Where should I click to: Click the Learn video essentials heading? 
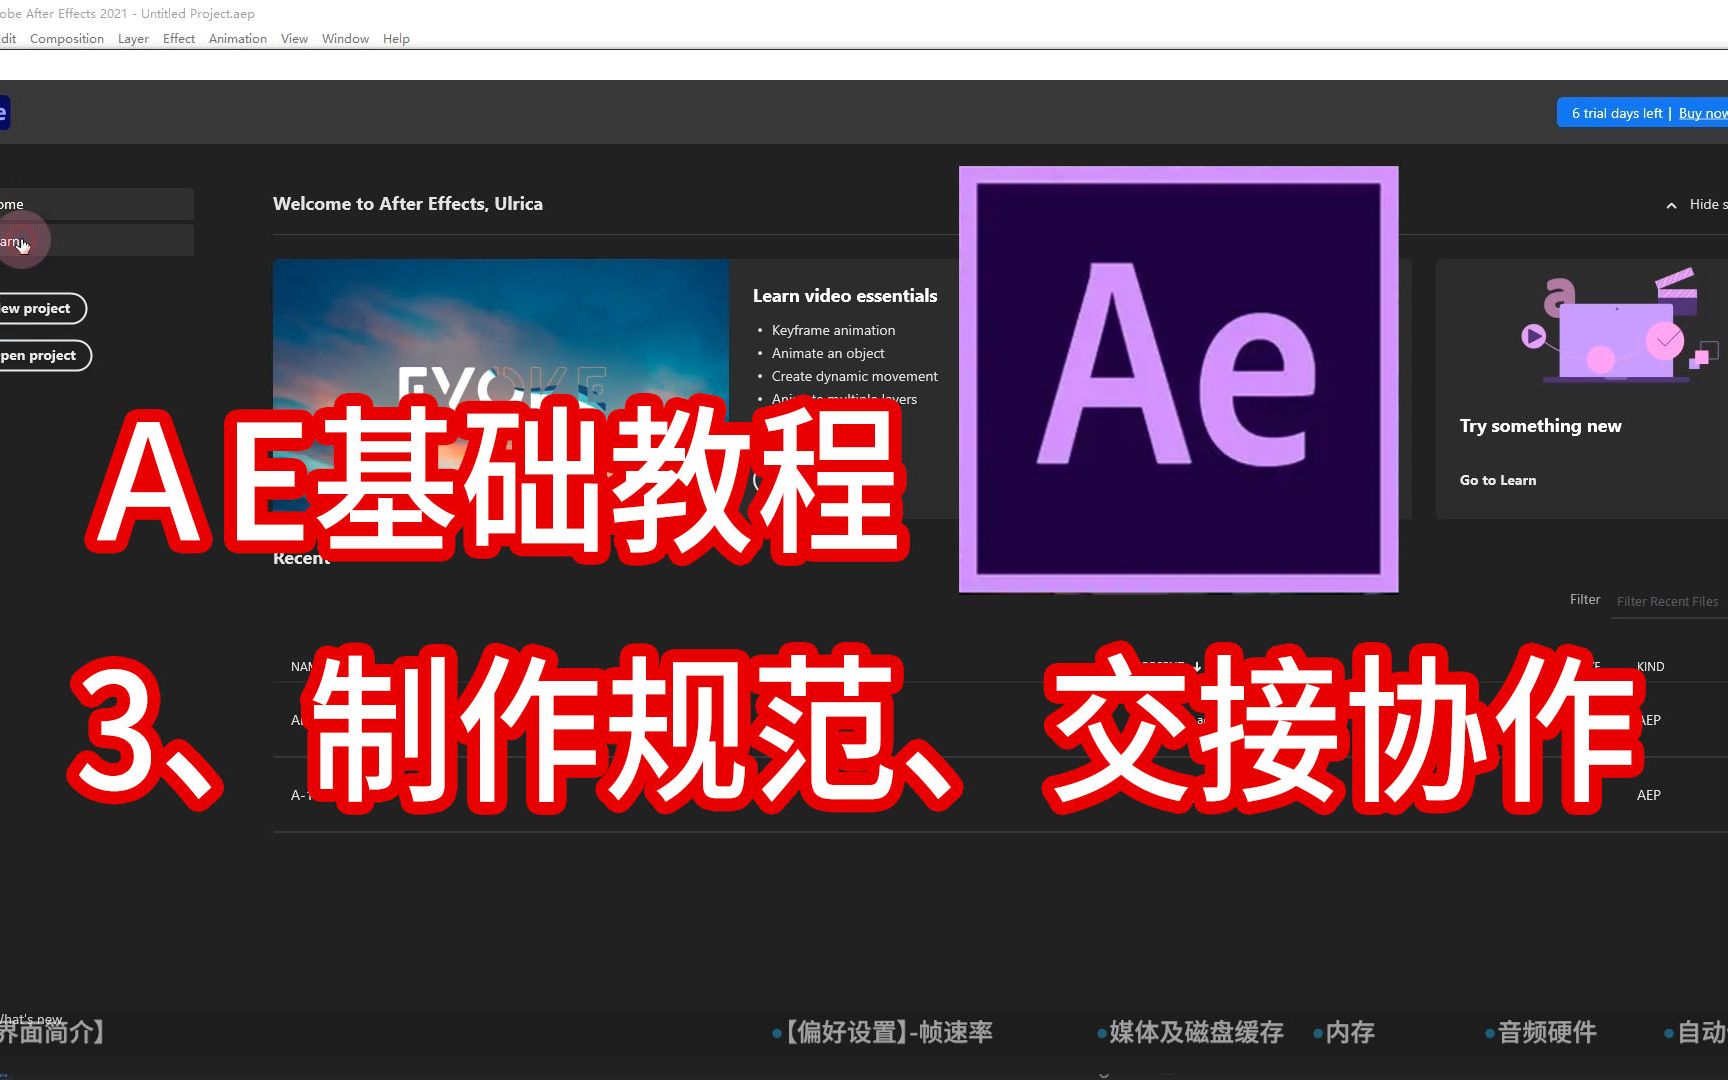[845, 296]
